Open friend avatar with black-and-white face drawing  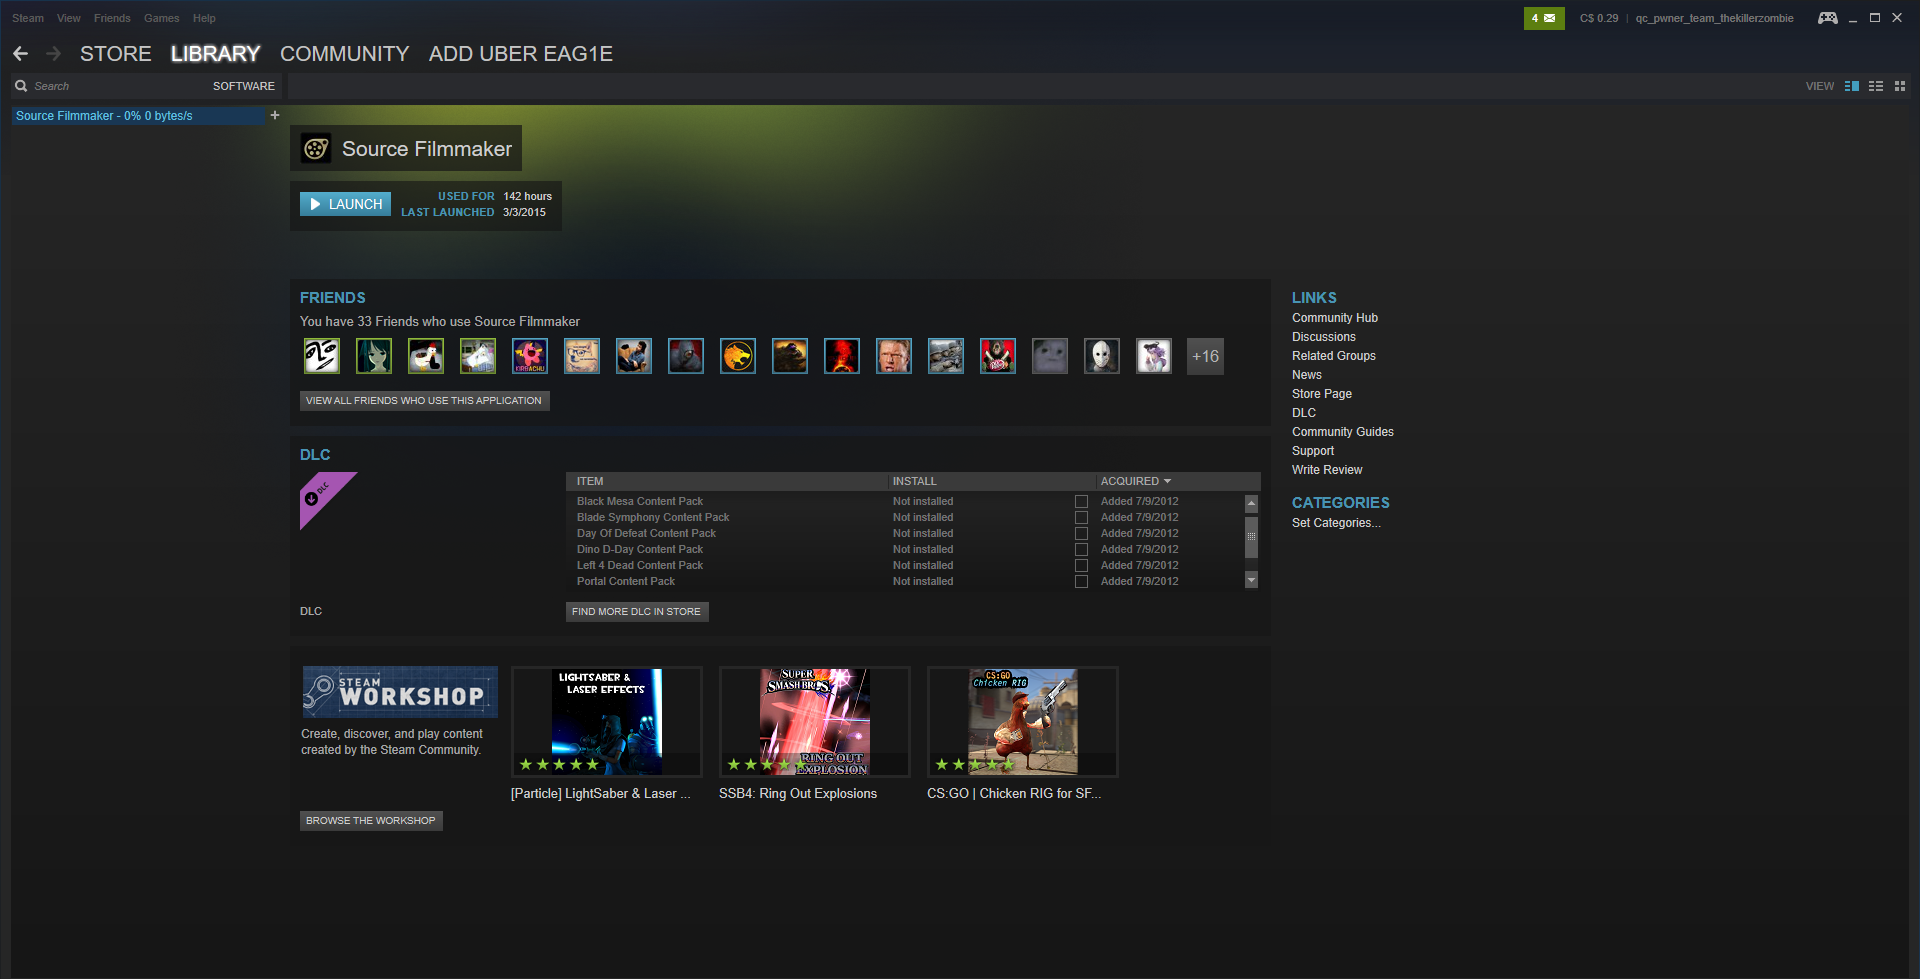322,356
